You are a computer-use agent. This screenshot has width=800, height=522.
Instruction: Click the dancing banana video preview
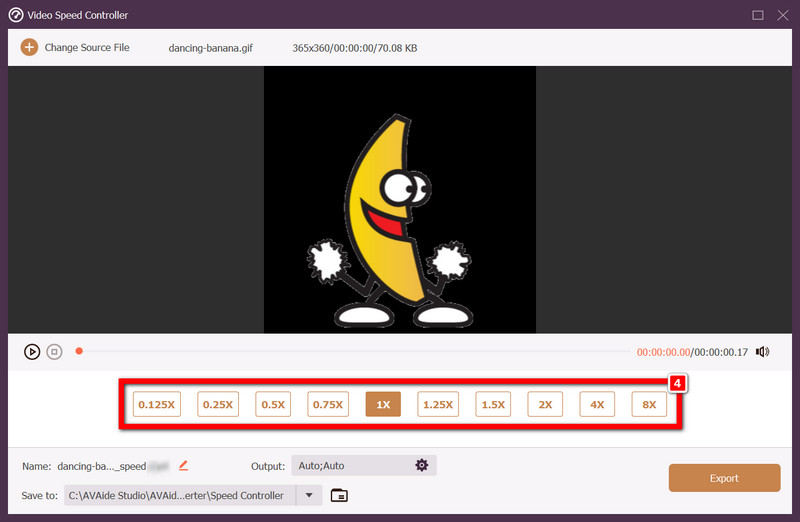click(400, 200)
